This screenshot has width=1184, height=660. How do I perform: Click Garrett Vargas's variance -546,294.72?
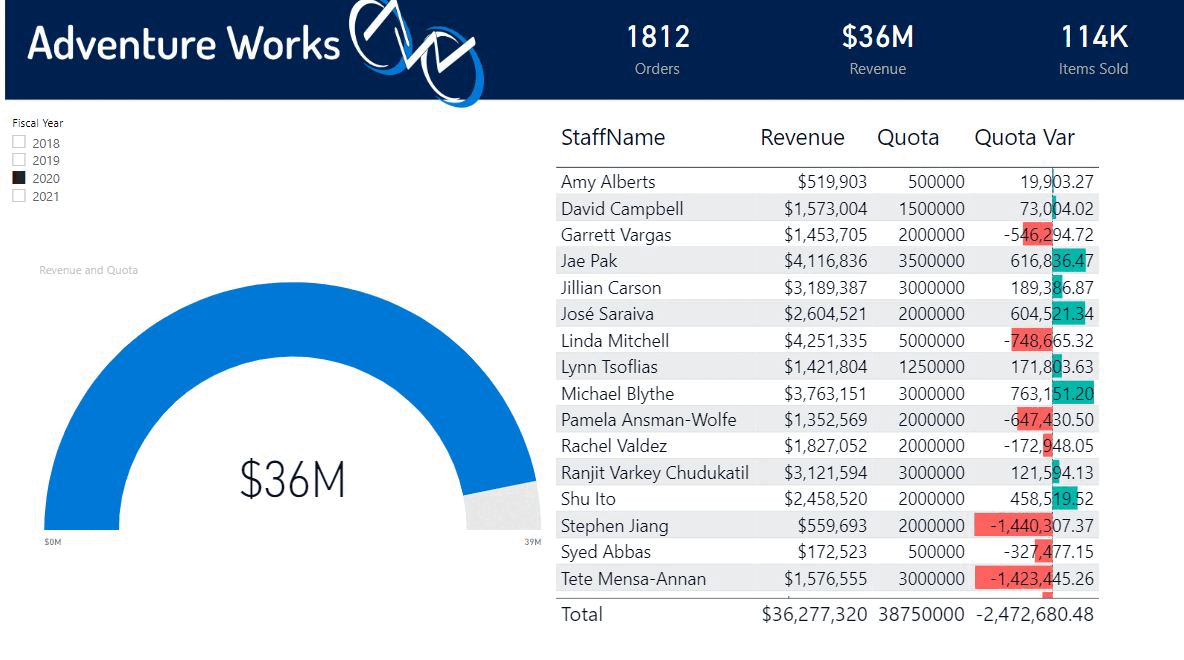click(1048, 235)
